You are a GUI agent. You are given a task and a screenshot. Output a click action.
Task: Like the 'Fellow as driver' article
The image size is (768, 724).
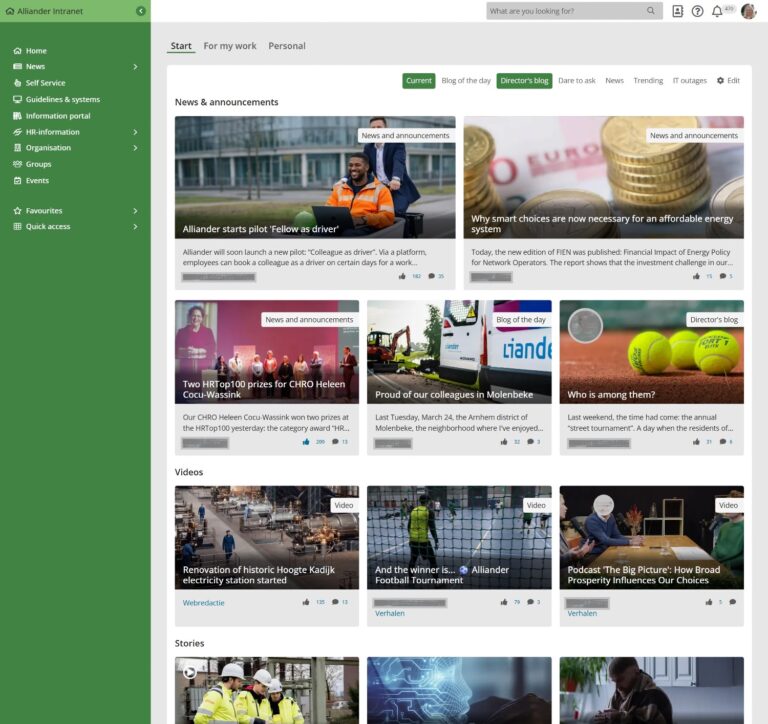coord(402,276)
